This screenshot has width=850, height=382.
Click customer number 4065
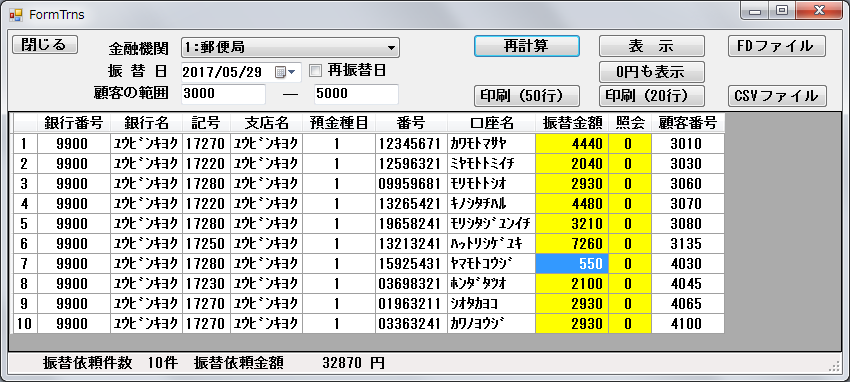(x=688, y=304)
